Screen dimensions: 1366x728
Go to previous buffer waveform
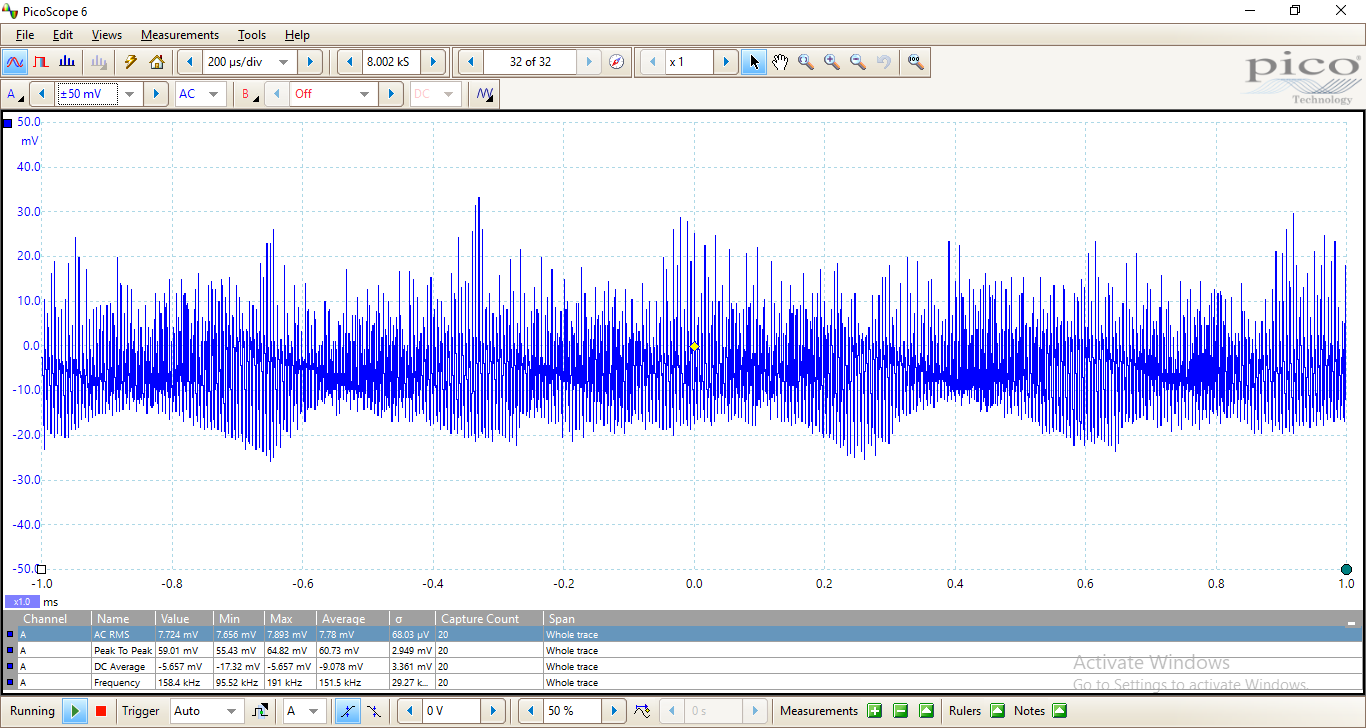point(471,62)
